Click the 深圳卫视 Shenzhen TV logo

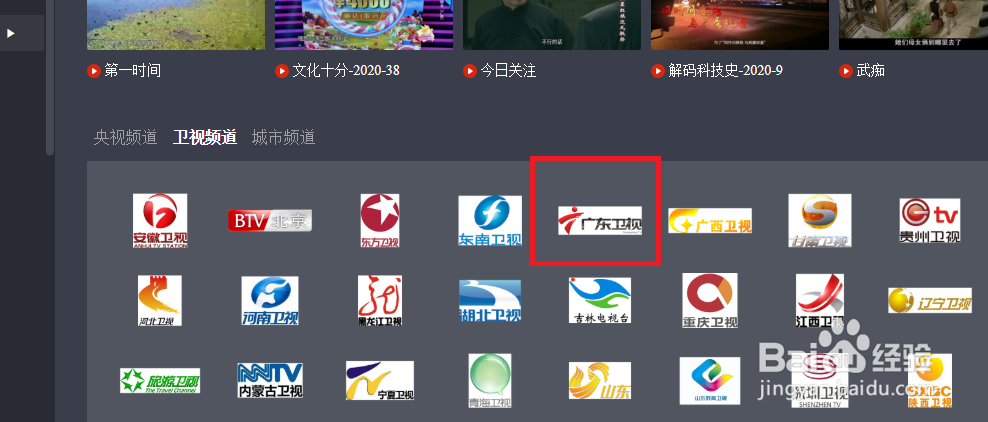[x=820, y=380]
